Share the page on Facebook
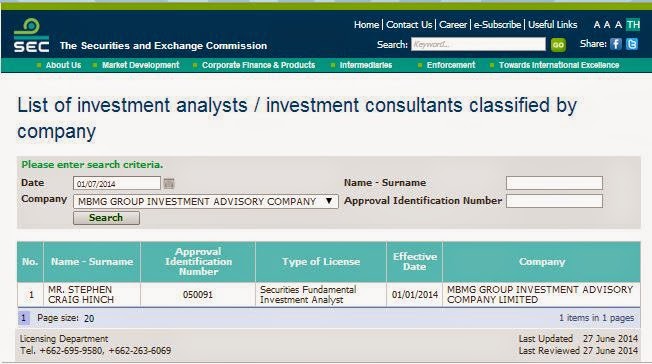The image size is (652, 364). click(x=616, y=44)
